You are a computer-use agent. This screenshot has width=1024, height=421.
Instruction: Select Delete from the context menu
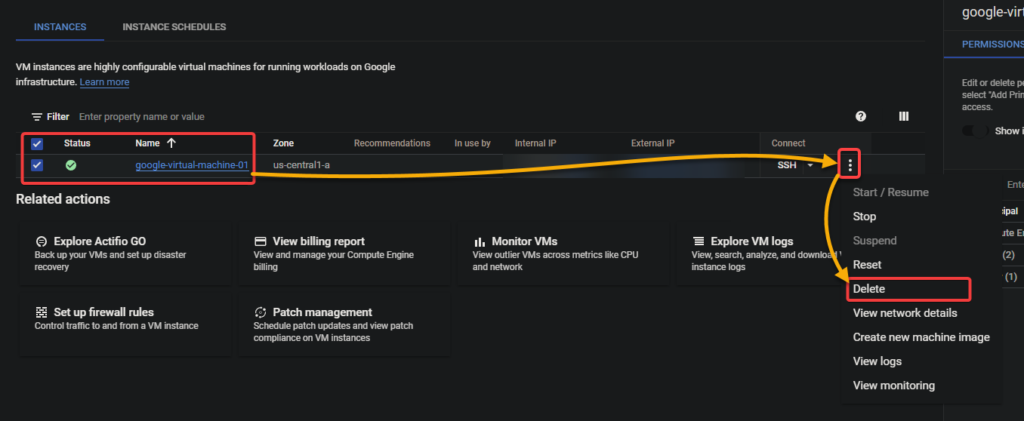click(x=869, y=289)
